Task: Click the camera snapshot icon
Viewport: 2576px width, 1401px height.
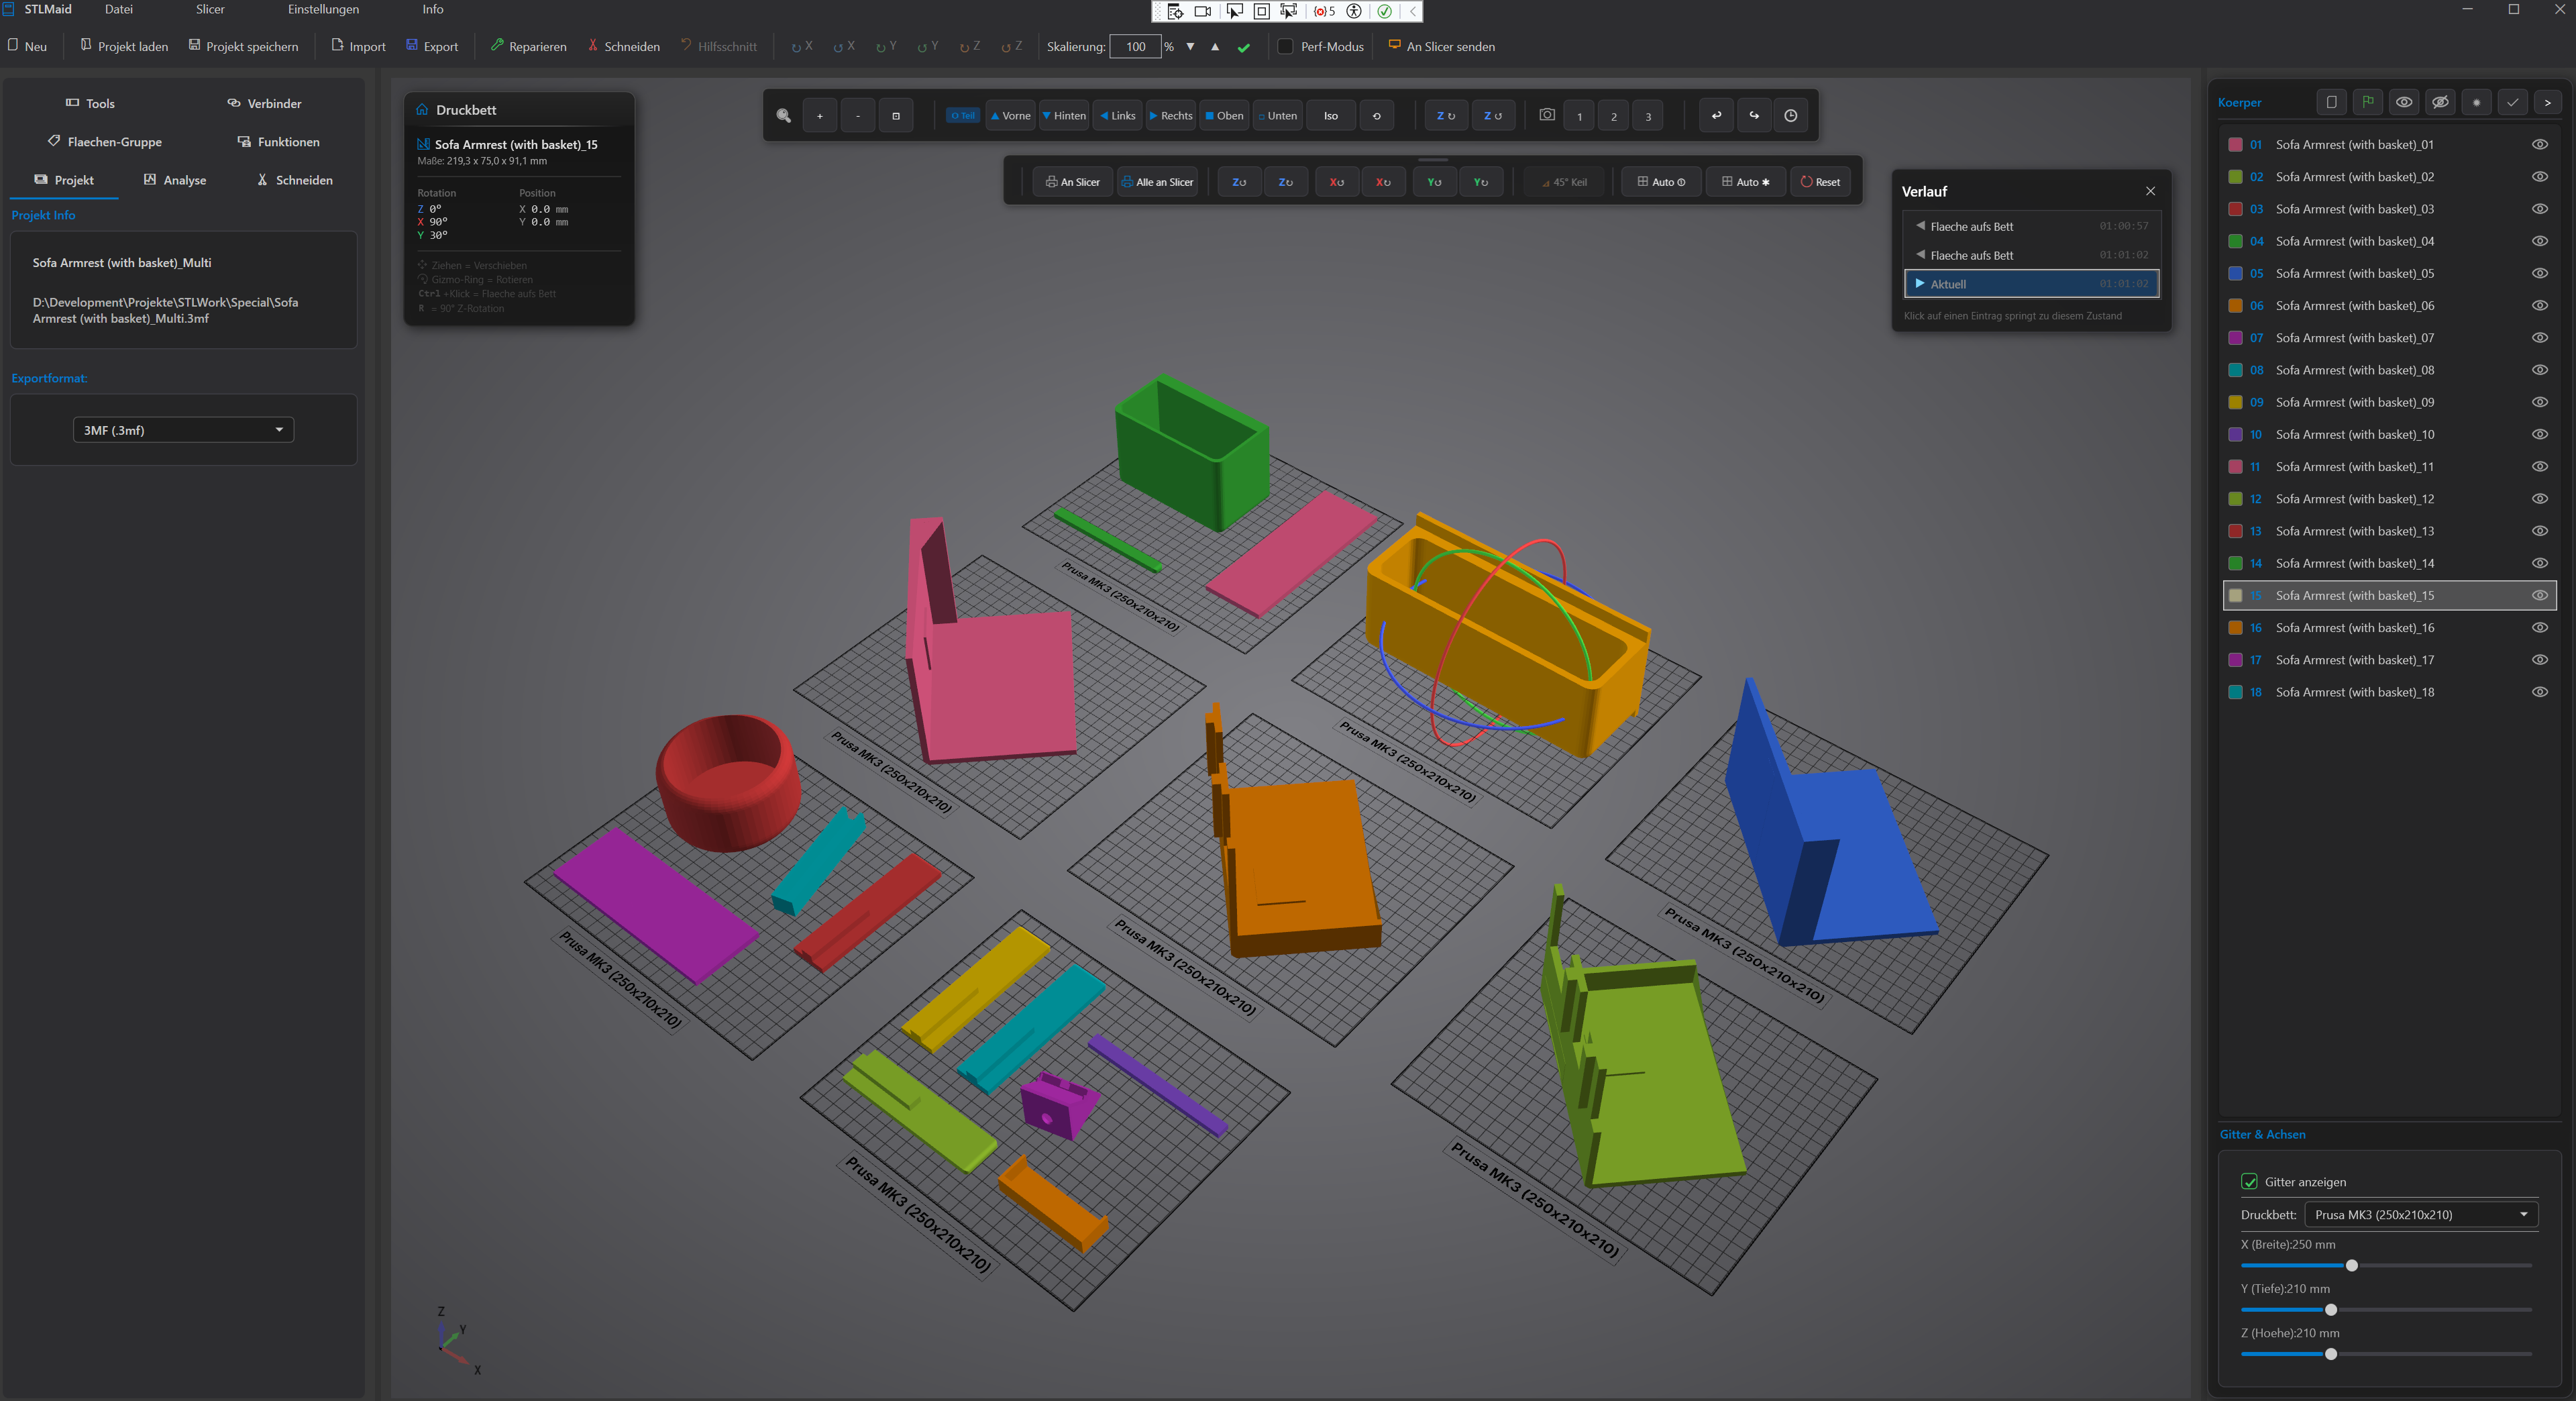Action: coord(1546,115)
